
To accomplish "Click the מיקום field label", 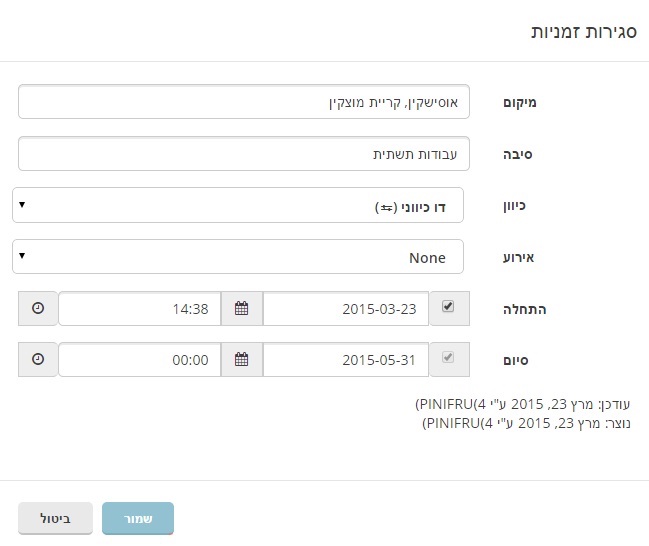I will coord(520,103).
